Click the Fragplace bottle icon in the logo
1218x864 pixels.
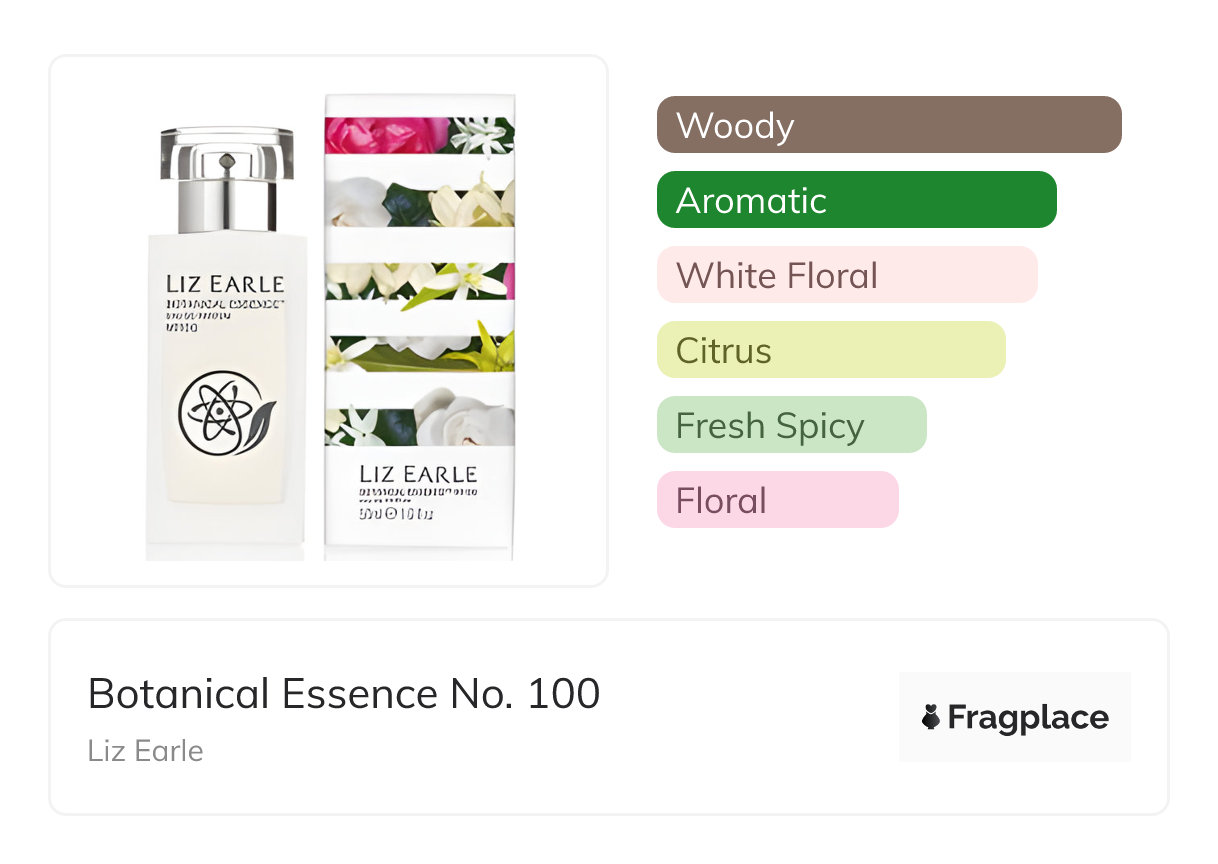click(931, 717)
